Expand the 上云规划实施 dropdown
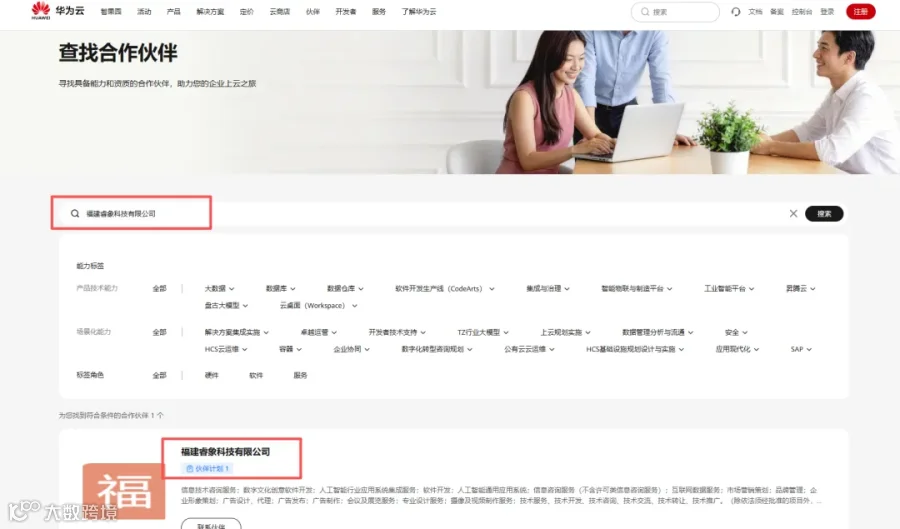Image resolution: width=900 pixels, height=529 pixels. coord(565,332)
